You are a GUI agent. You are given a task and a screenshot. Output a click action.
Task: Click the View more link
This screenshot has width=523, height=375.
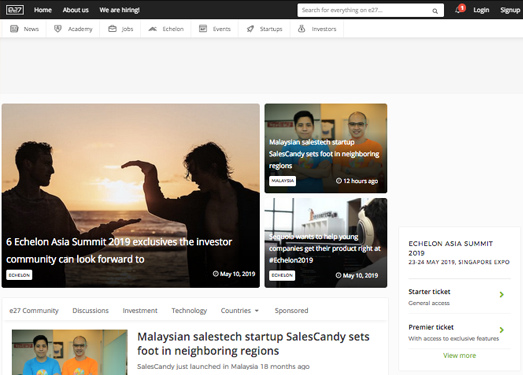click(459, 356)
